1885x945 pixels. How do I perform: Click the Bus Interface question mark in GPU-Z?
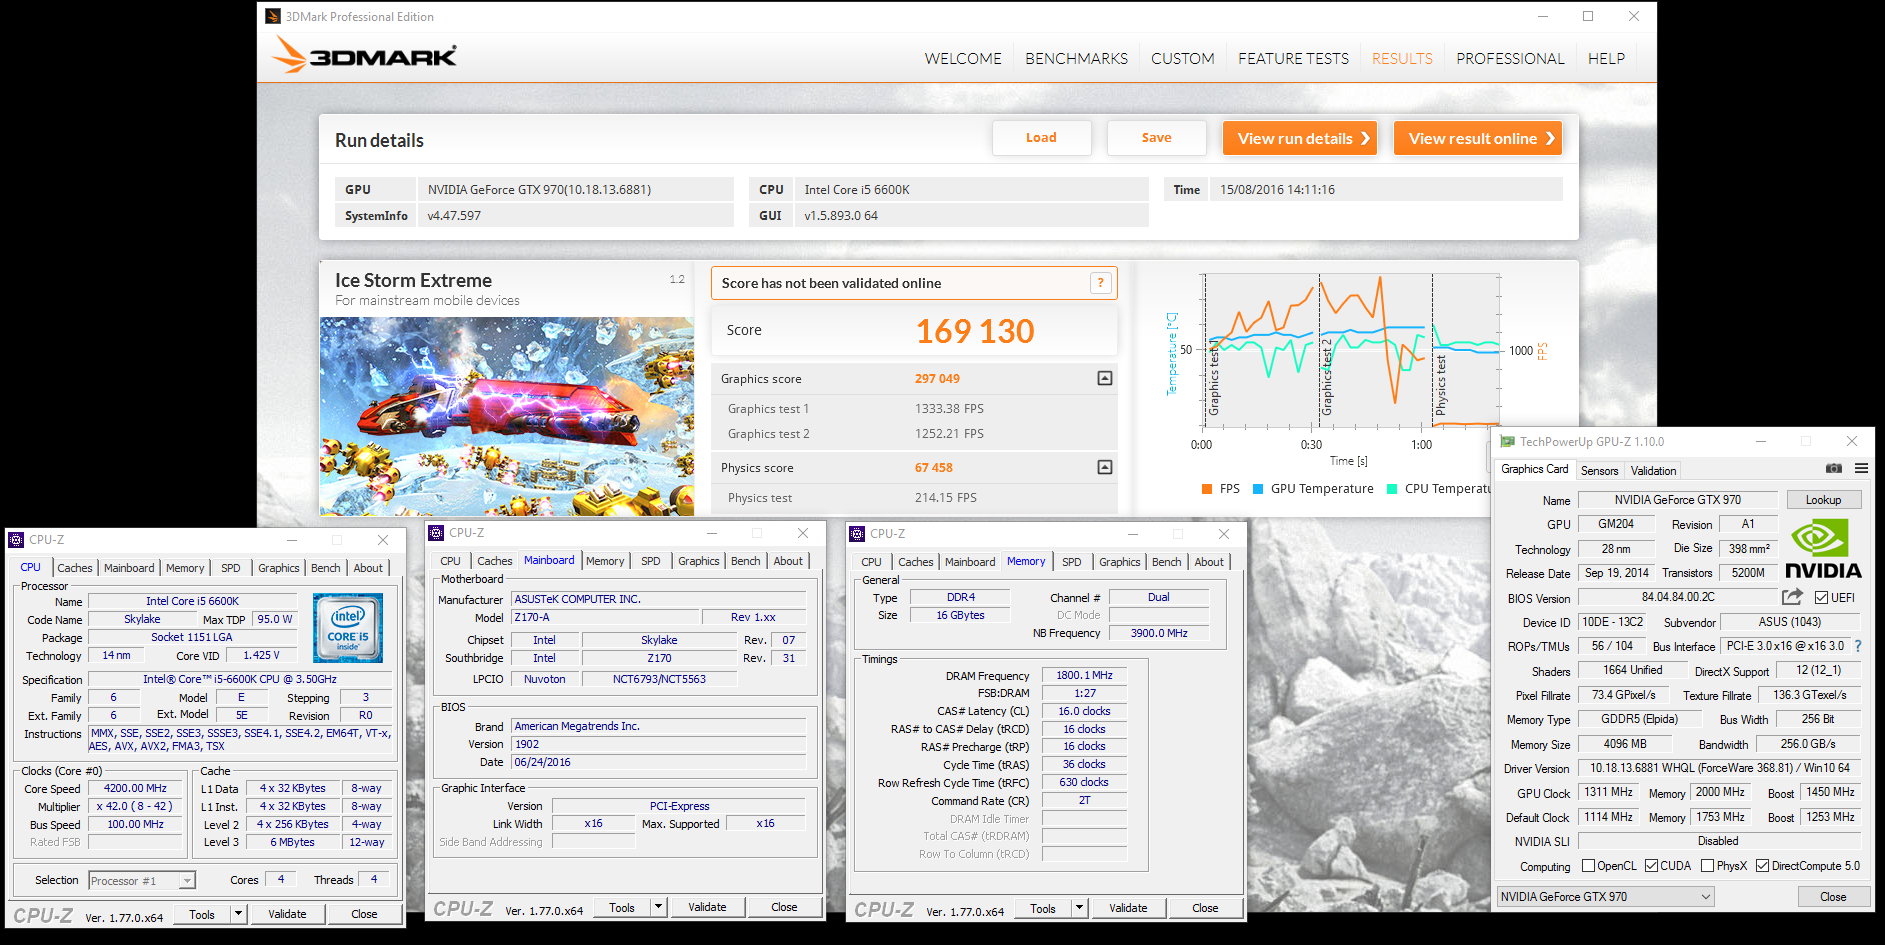1858,646
